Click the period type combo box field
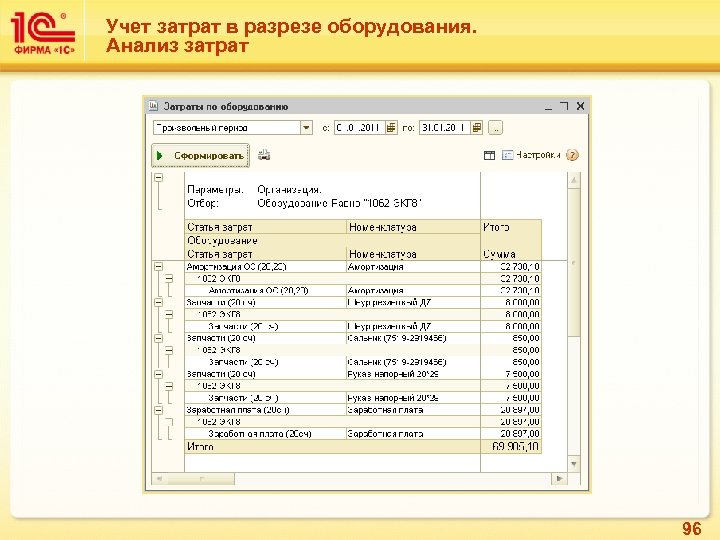 pyautogui.click(x=227, y=128)
